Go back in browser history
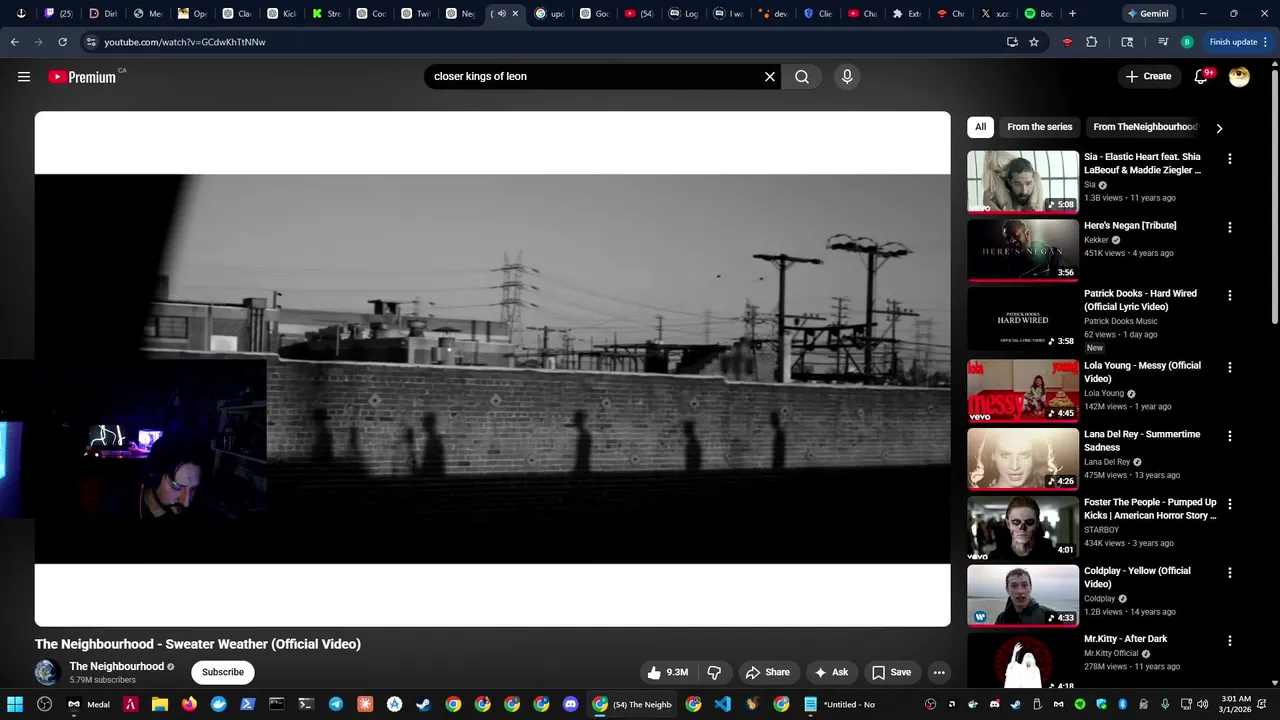The height and width of the screenshot is (720, 1280). 14,42
